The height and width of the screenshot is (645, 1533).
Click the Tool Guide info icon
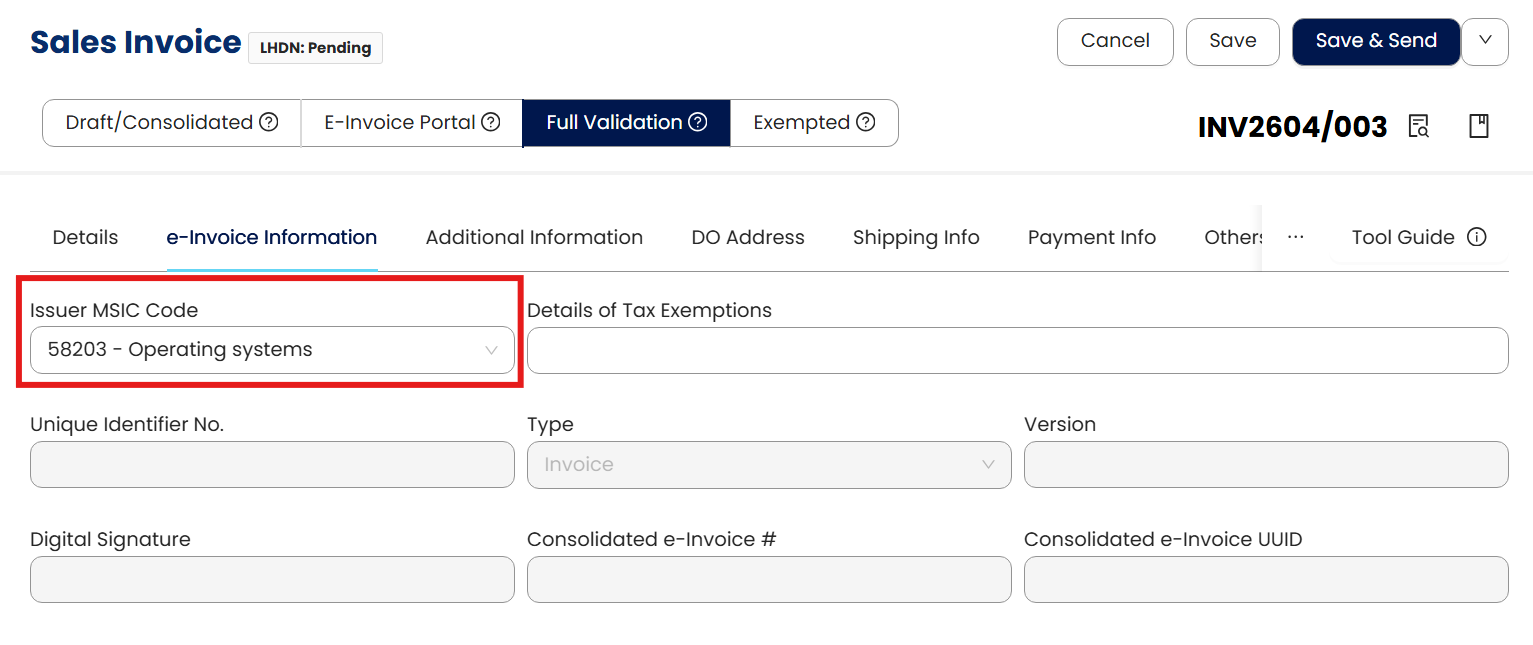pyautogui.click(x=1476, y=237)
